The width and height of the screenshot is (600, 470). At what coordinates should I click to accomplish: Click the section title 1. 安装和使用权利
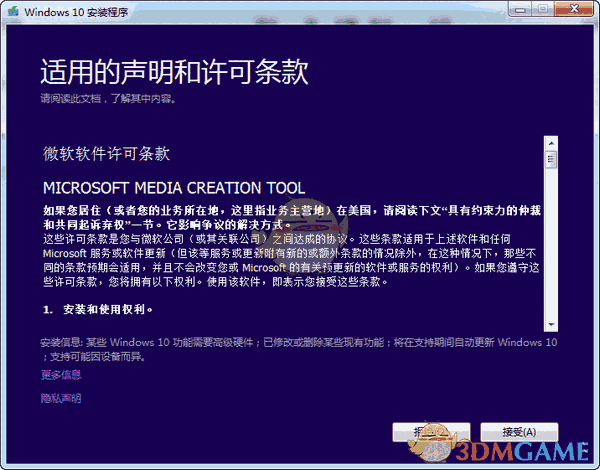coord(98,309)
